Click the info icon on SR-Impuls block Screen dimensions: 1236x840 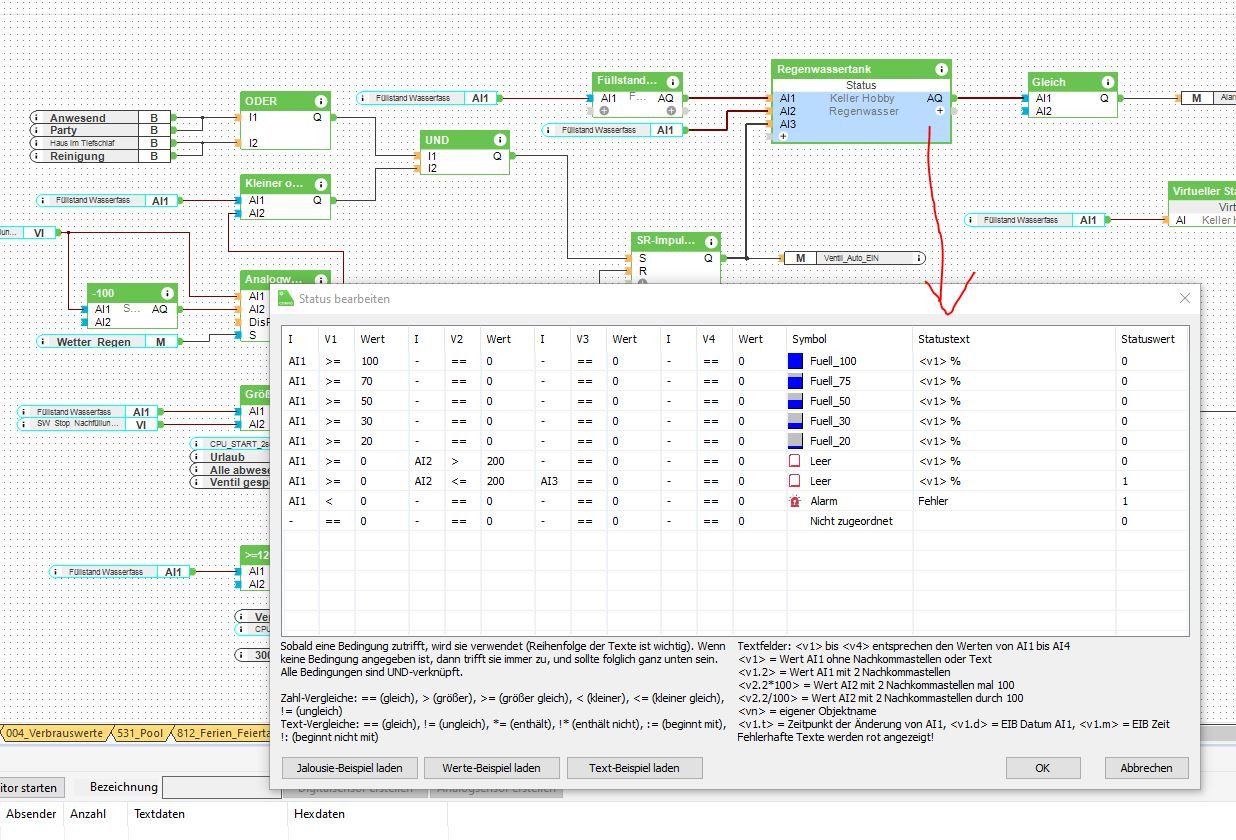point(709,242)
